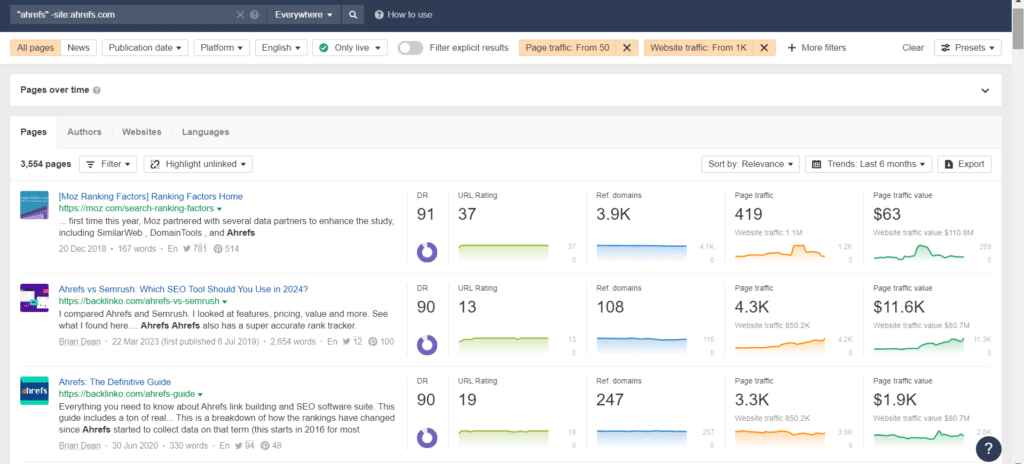
Task: Switch to the News filter
Action: (78, 48)
